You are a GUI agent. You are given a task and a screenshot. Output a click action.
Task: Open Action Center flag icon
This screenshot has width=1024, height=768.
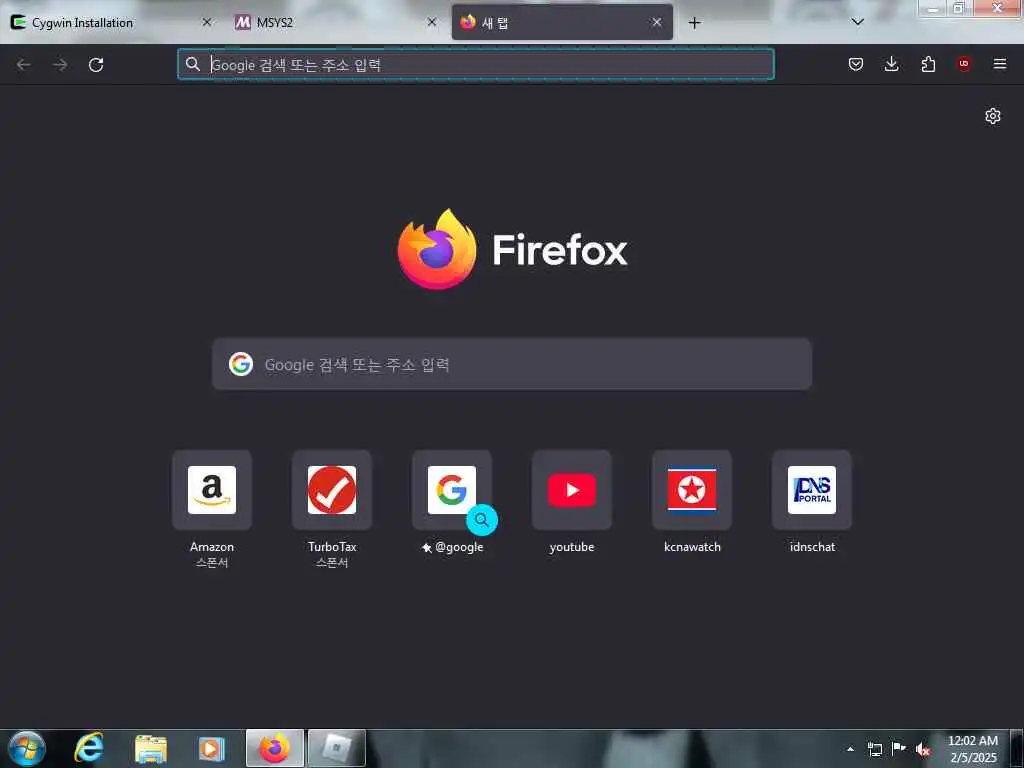coord(899,748)
